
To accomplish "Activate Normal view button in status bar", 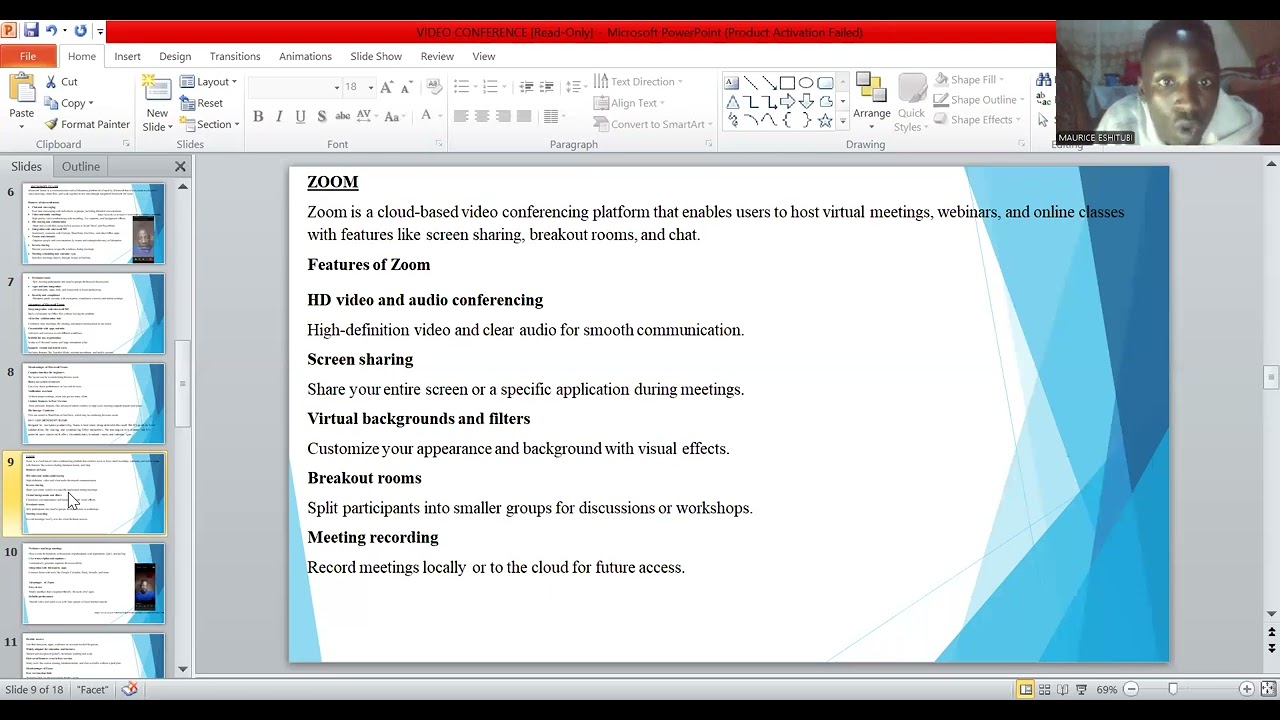I will (1025, 689).
